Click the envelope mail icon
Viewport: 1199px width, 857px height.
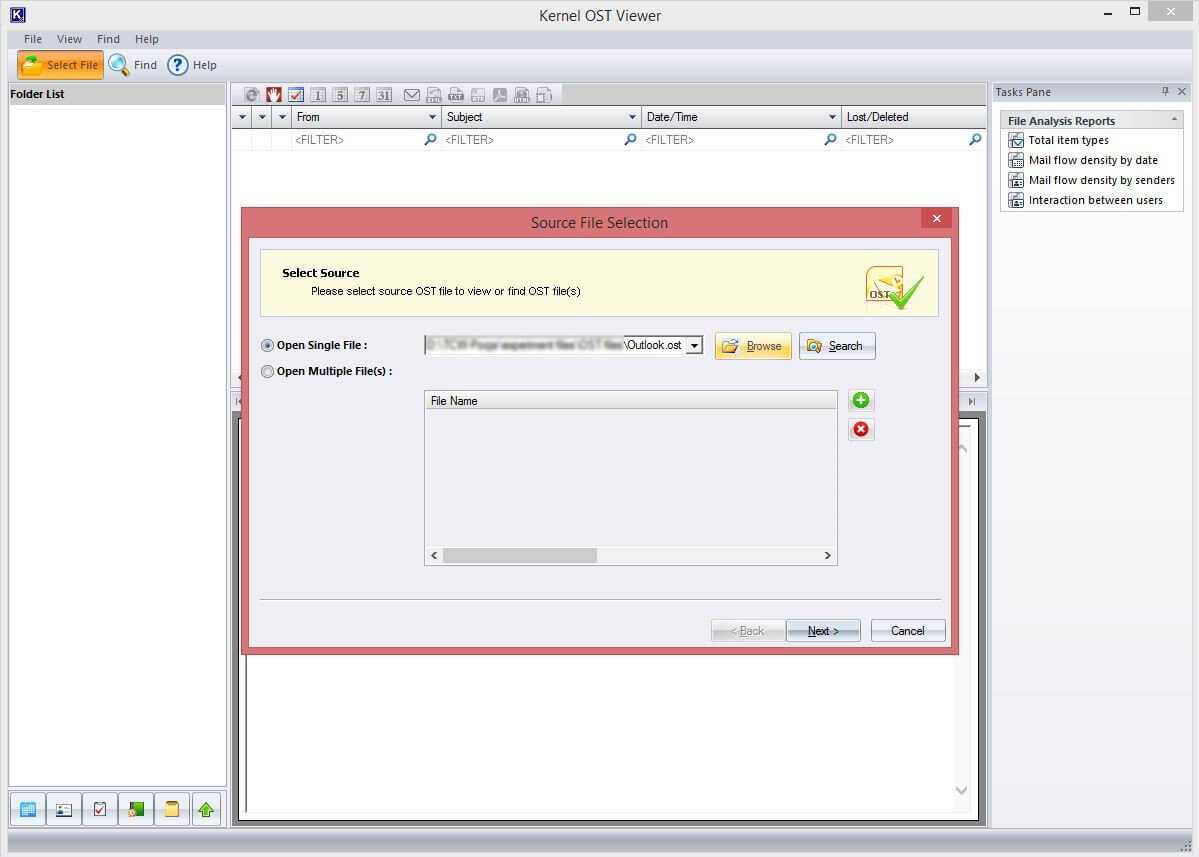[x=411, y=95]
